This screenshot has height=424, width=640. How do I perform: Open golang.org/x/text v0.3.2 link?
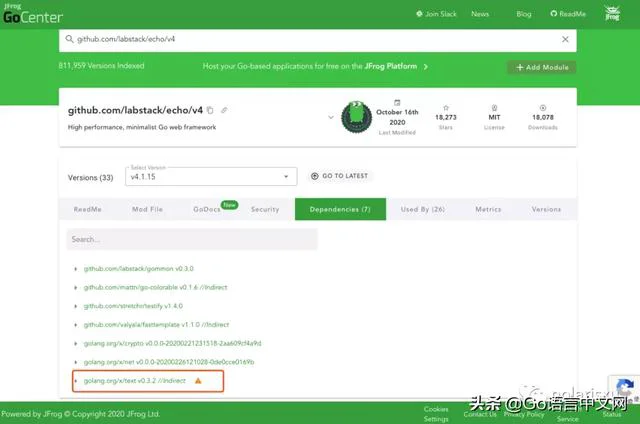click(135, 381)
